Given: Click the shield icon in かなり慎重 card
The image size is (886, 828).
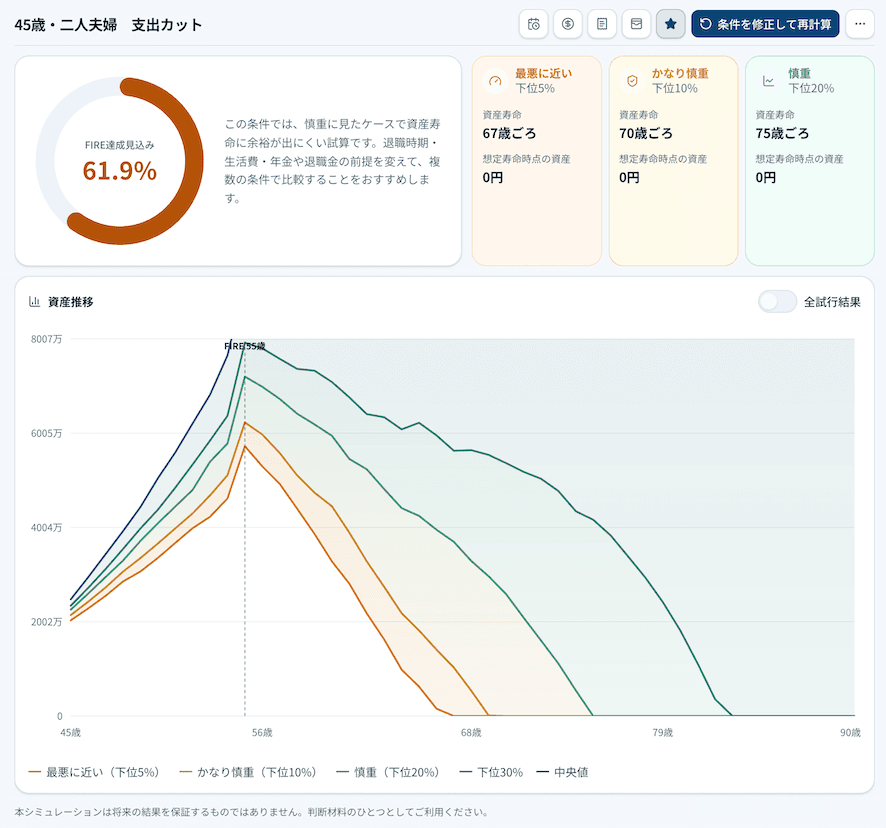Looking at the screenshot, I should point(632,81).
